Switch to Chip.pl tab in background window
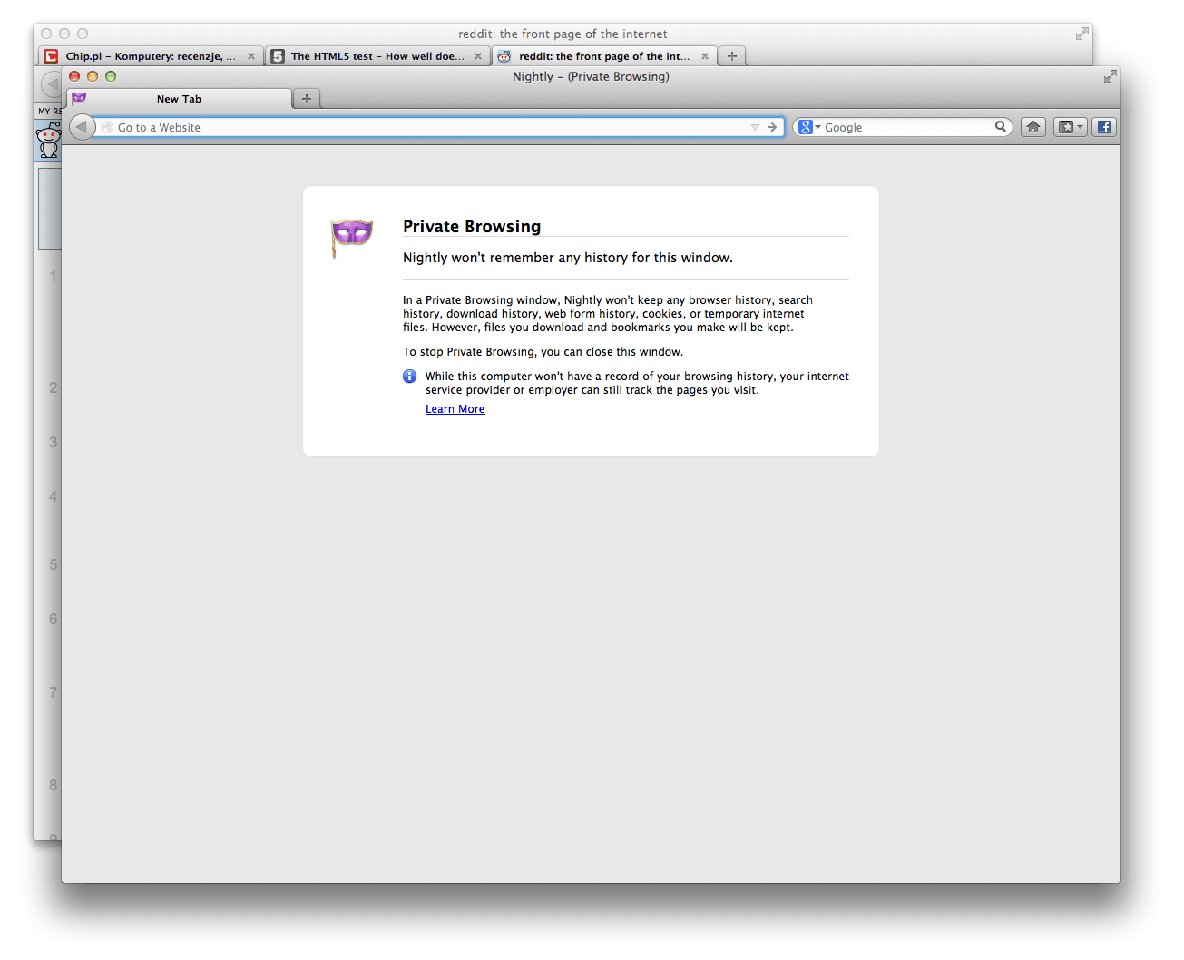 [151, 56]
